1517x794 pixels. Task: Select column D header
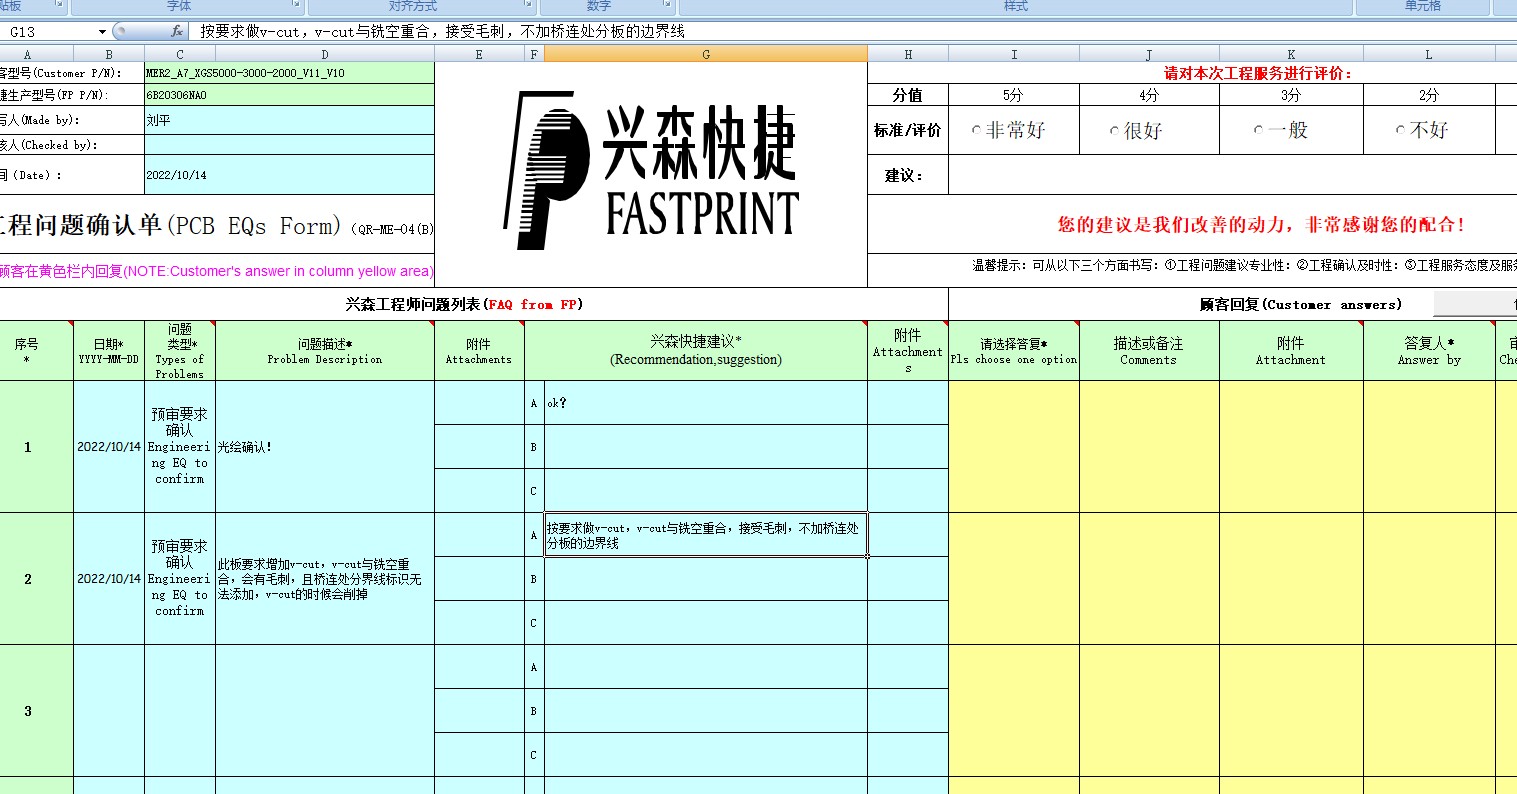tap(325, 54)
